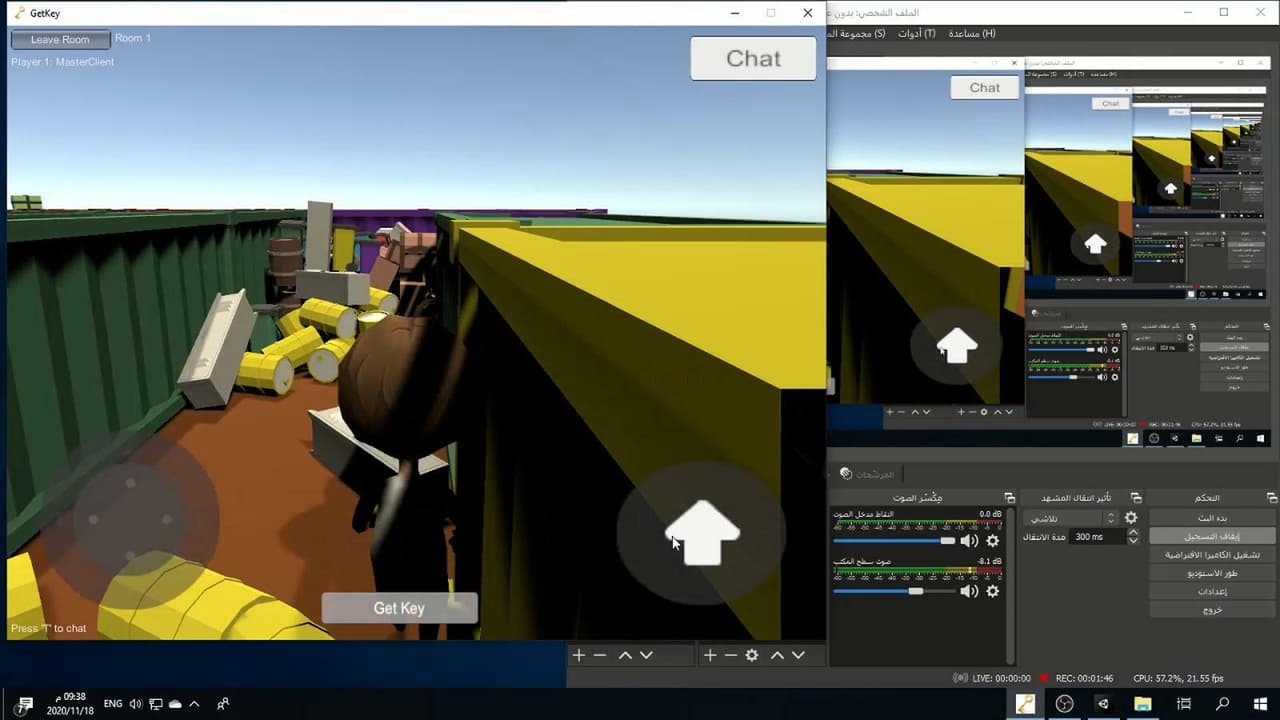This screenshot has height=720, width=1280.
Task: Open the Tools (أدوات) menu in OBS
Action: click(916, 34)
